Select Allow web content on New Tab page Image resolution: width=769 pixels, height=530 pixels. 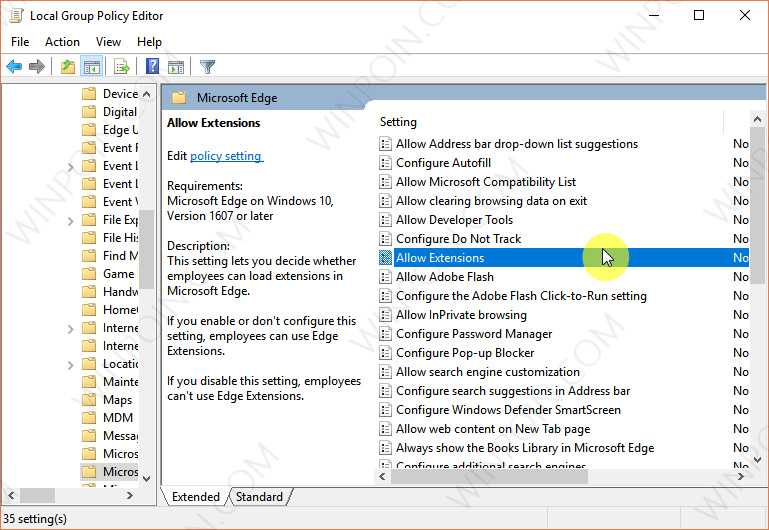pos(564,429)
